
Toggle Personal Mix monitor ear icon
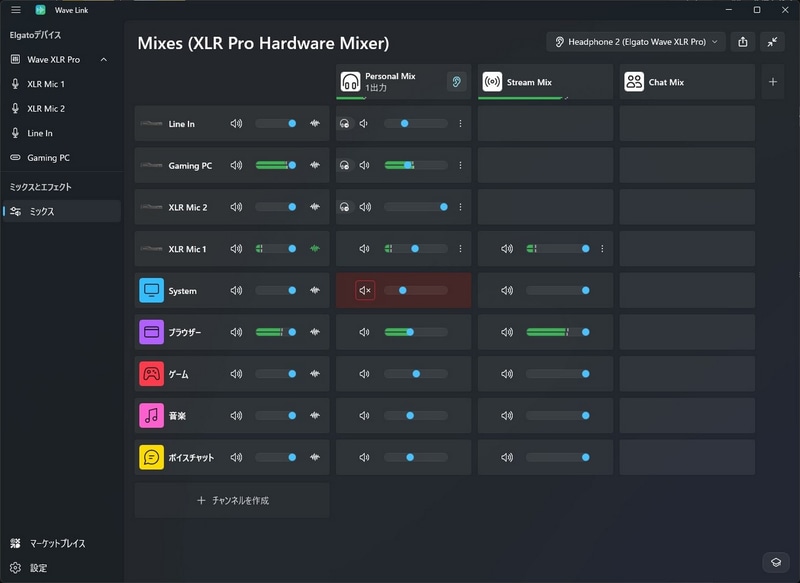click(456, 82)
